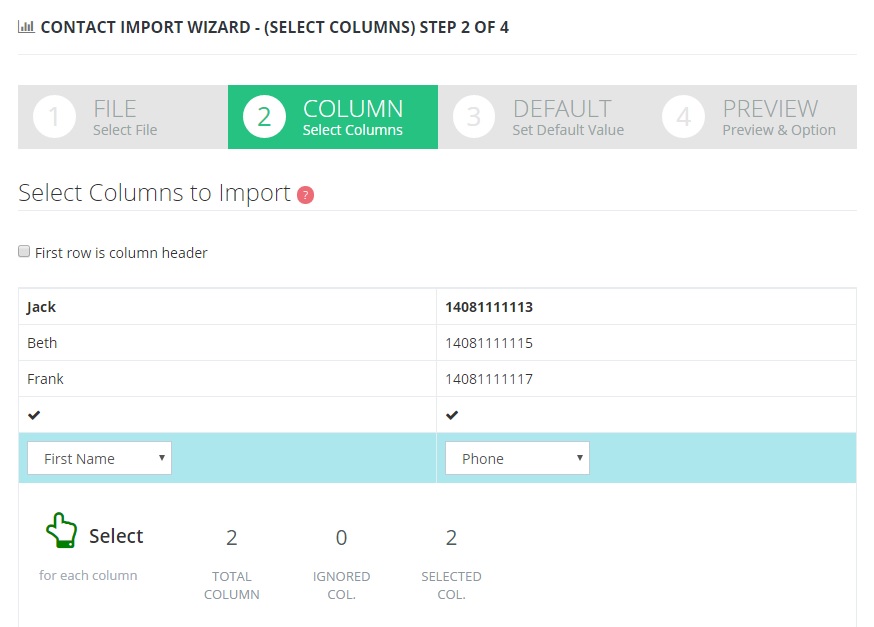Viewport: 874px width, 627px height.
Task: Switch to the PREVIEW step tab
Action: [x=769, y=116]
